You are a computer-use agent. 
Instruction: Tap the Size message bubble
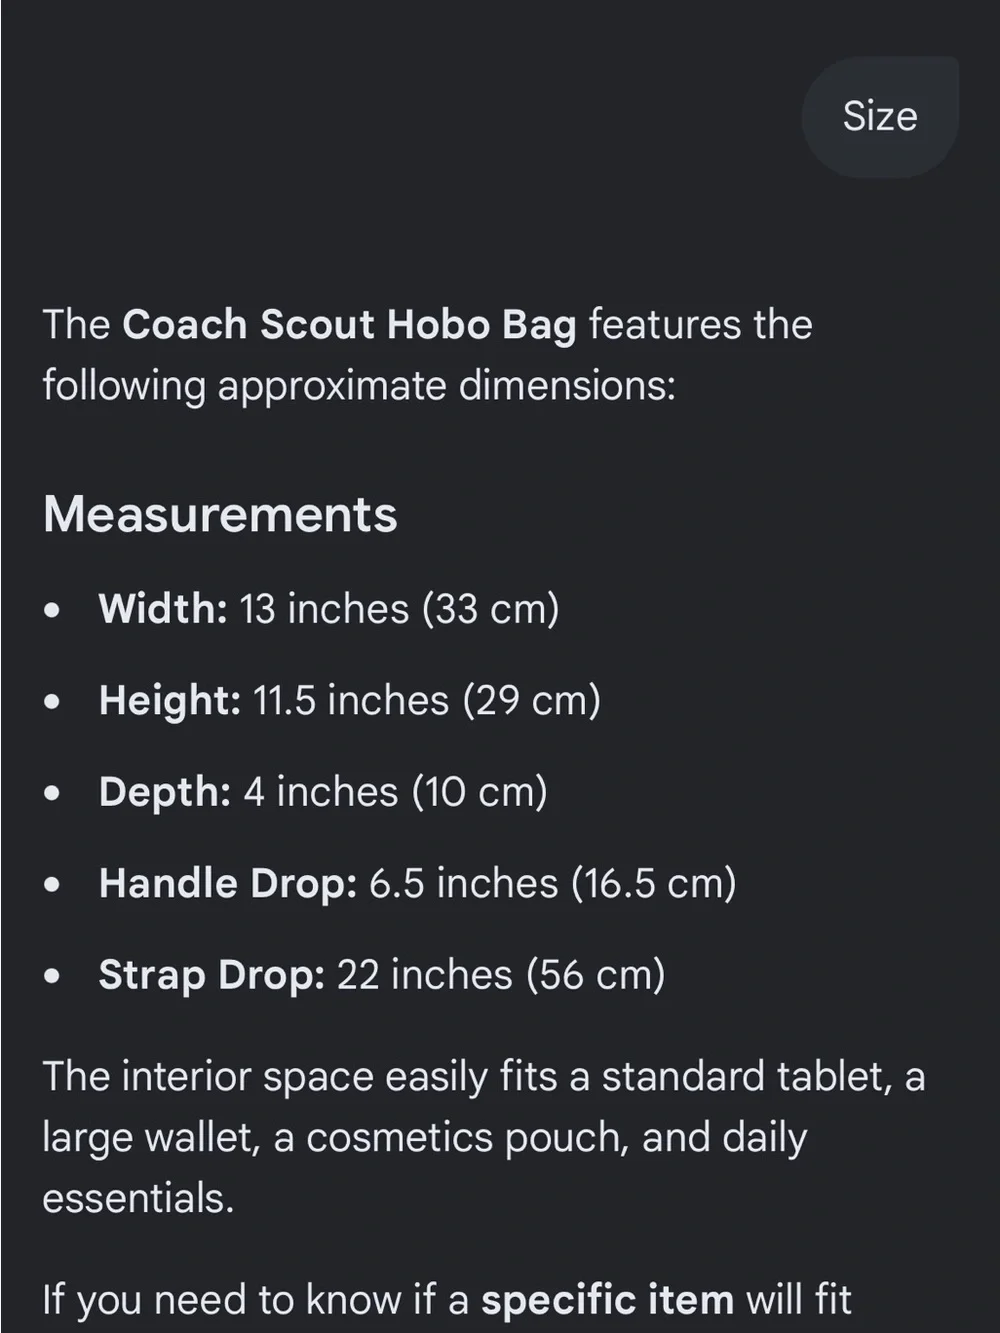[x=880, y=117]
